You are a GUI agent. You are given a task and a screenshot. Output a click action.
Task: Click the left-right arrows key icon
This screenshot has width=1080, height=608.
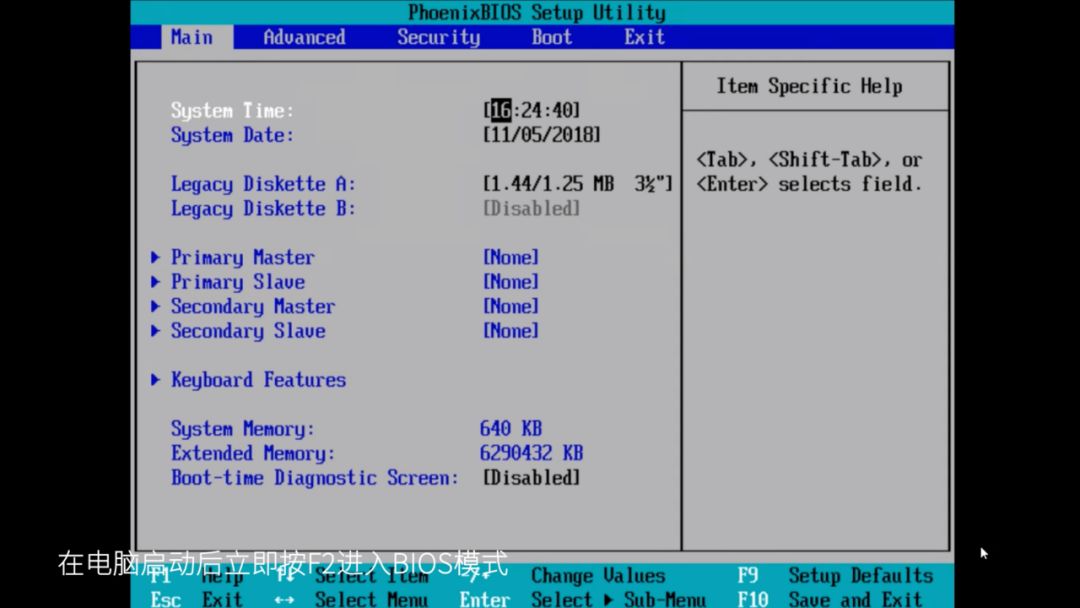[x=284, y=600]
